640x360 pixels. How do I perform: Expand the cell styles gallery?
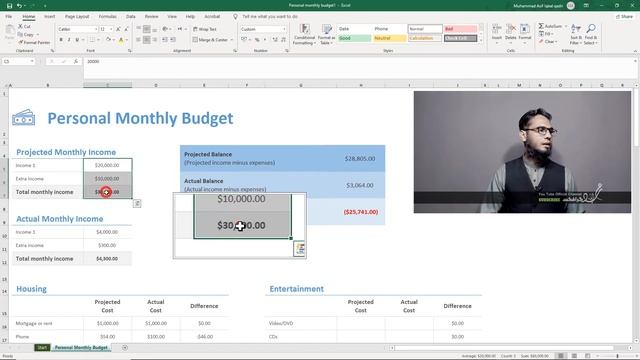(x=481, y=40)
